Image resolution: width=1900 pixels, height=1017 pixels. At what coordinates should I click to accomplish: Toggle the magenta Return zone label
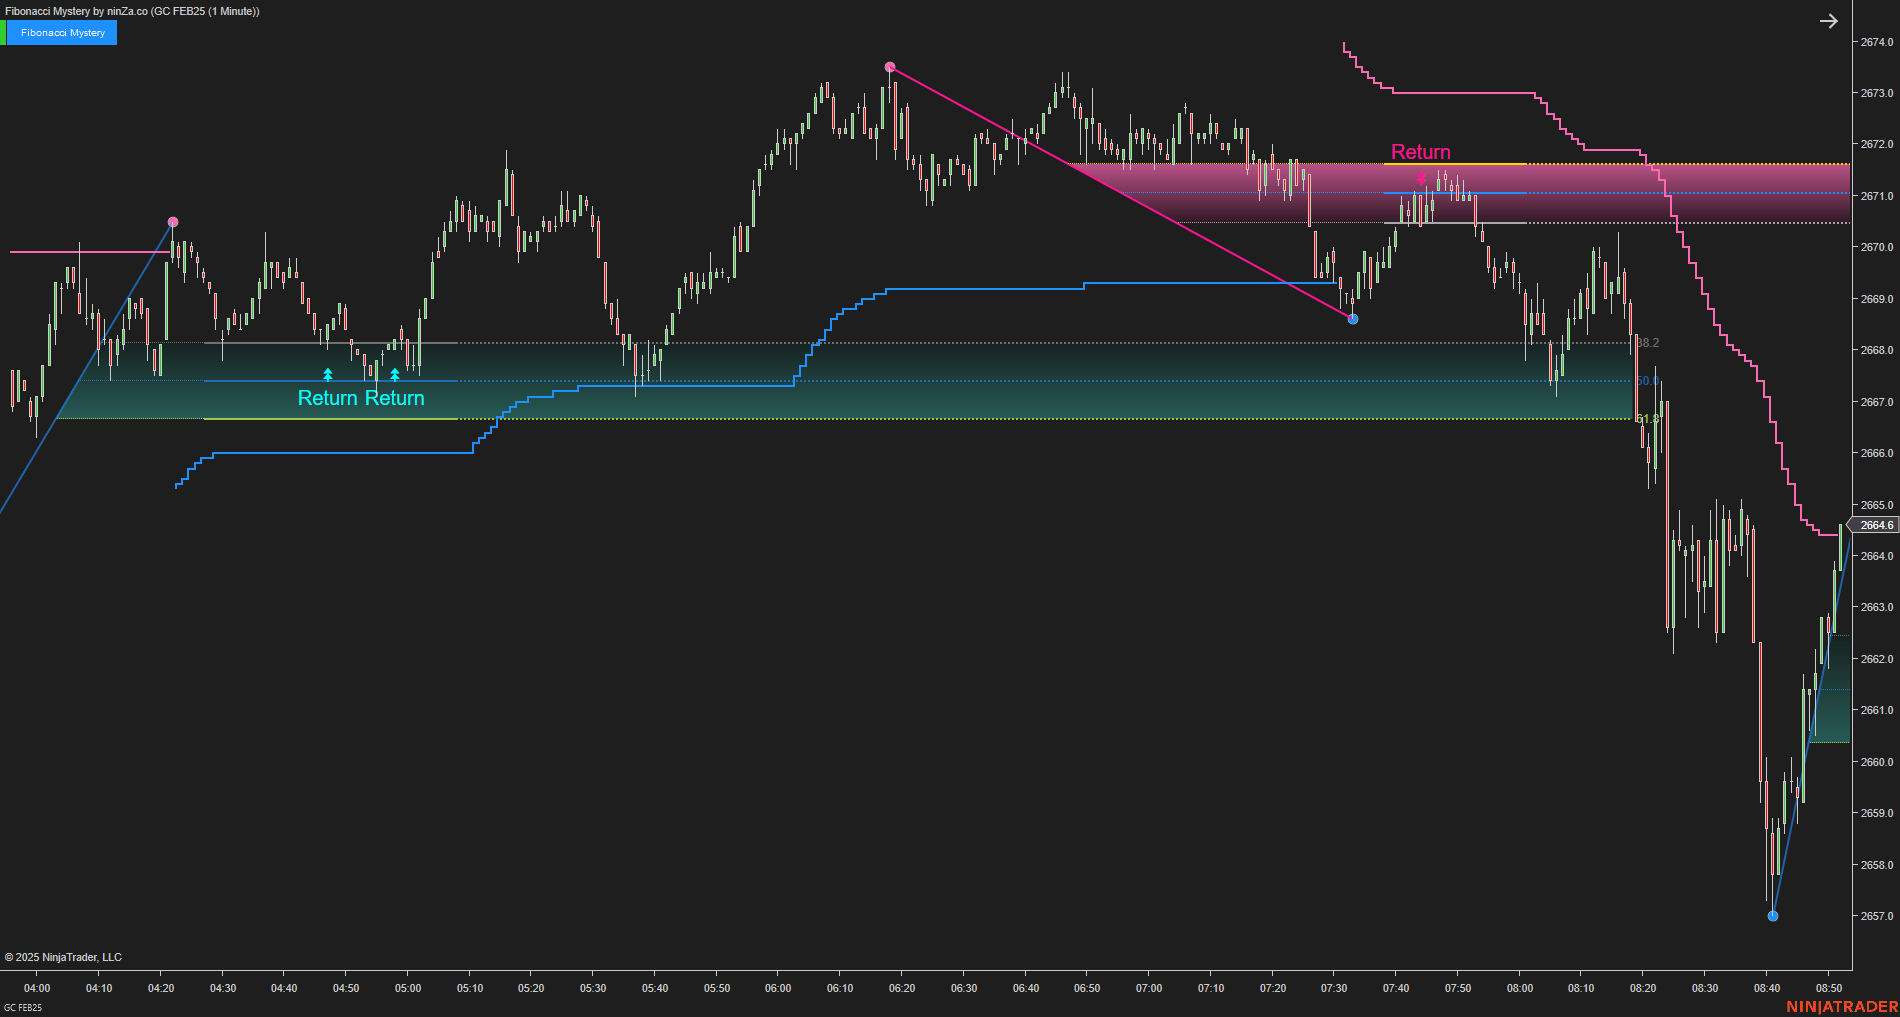(x=1421, y=152)
